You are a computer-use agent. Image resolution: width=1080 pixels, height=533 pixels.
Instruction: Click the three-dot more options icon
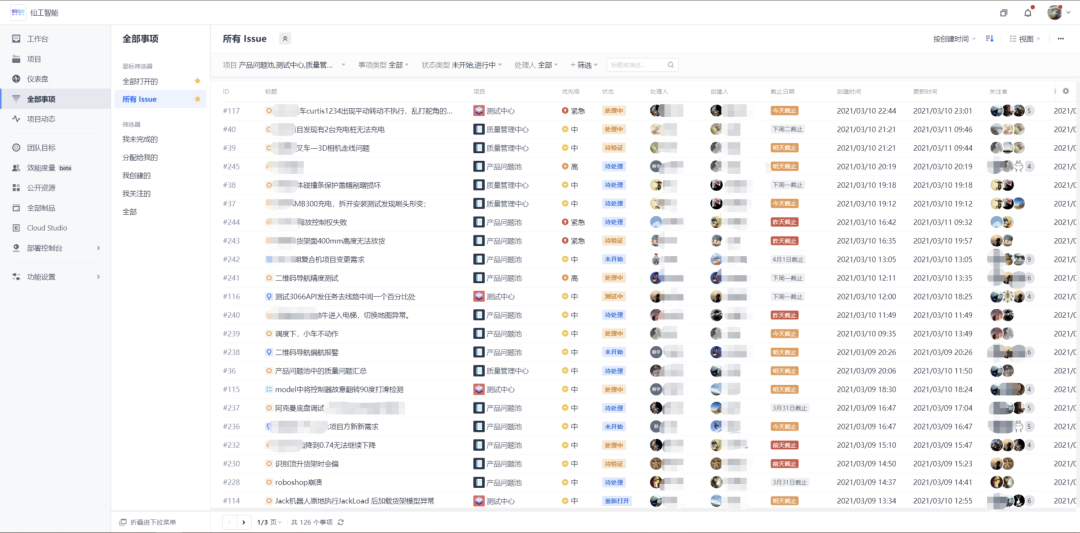point(1061,39)
